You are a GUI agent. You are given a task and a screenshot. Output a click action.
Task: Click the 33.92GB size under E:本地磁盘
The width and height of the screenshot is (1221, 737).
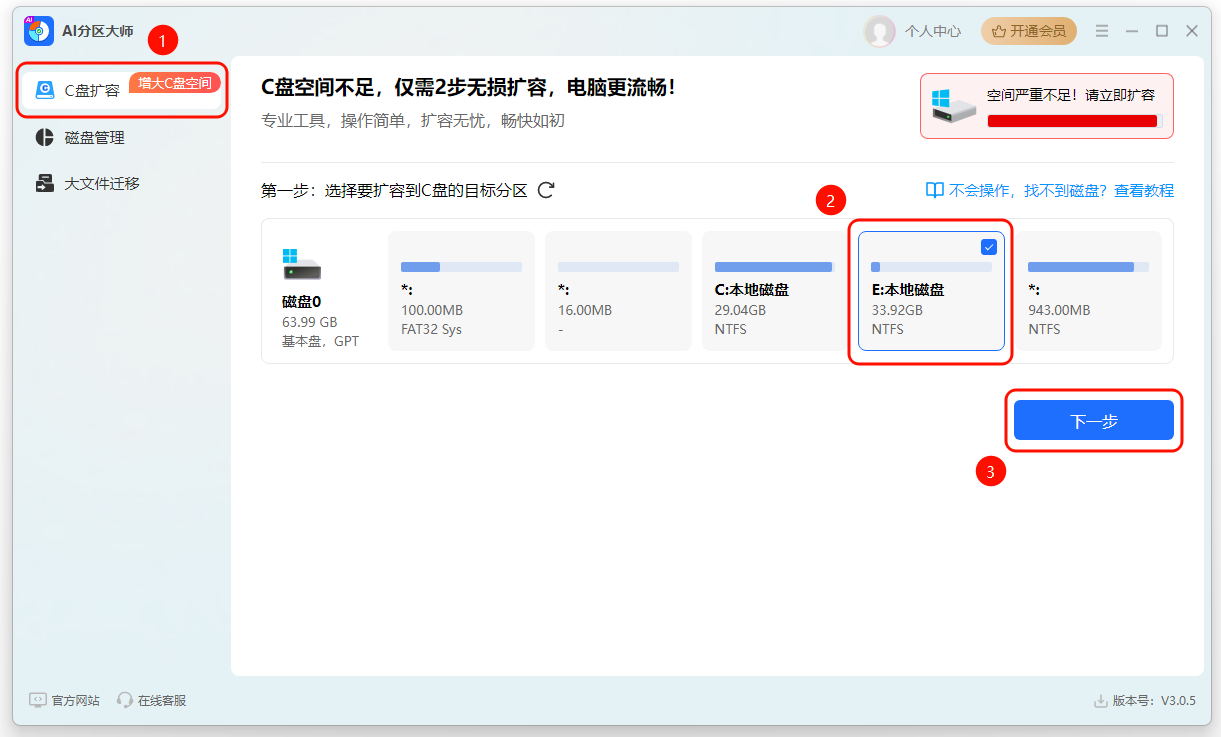(x=897, y=310)
